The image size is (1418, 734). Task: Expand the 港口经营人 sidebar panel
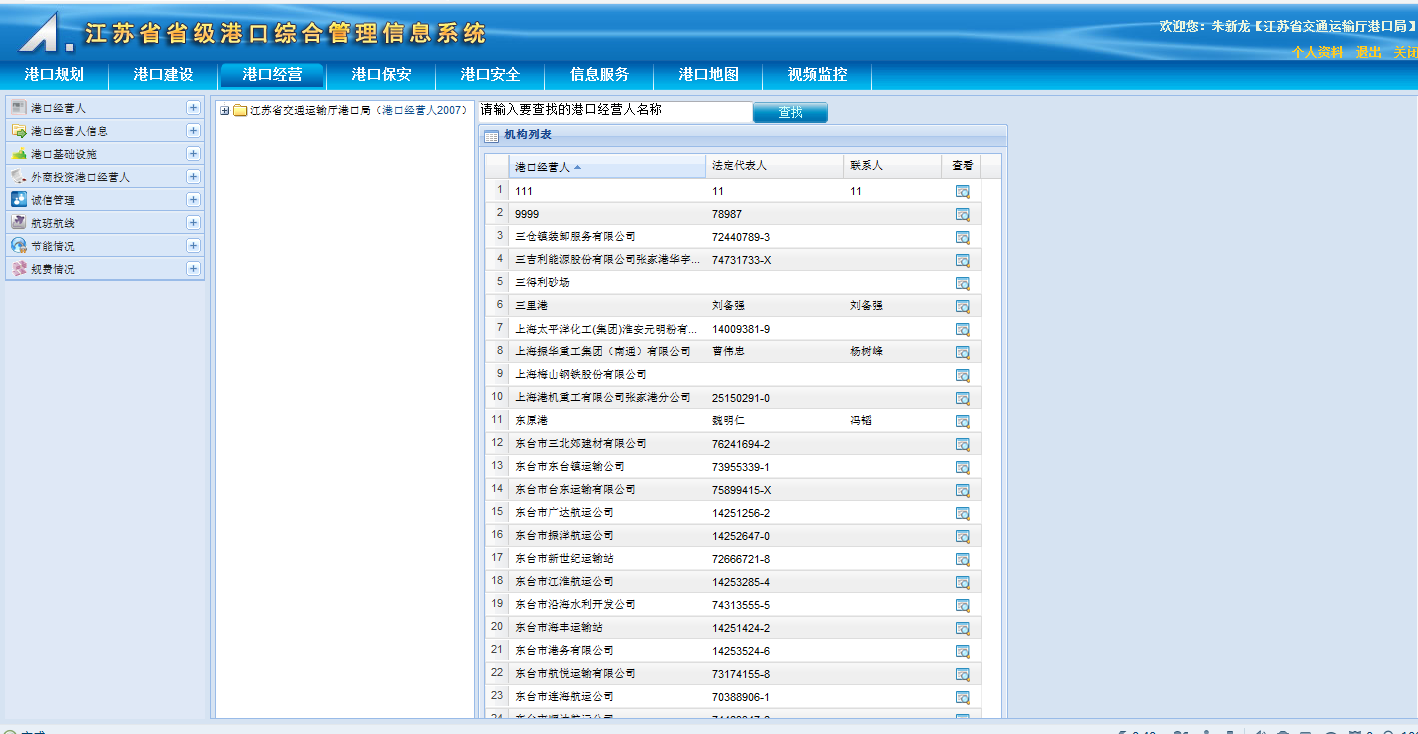[x=193, y=108]
